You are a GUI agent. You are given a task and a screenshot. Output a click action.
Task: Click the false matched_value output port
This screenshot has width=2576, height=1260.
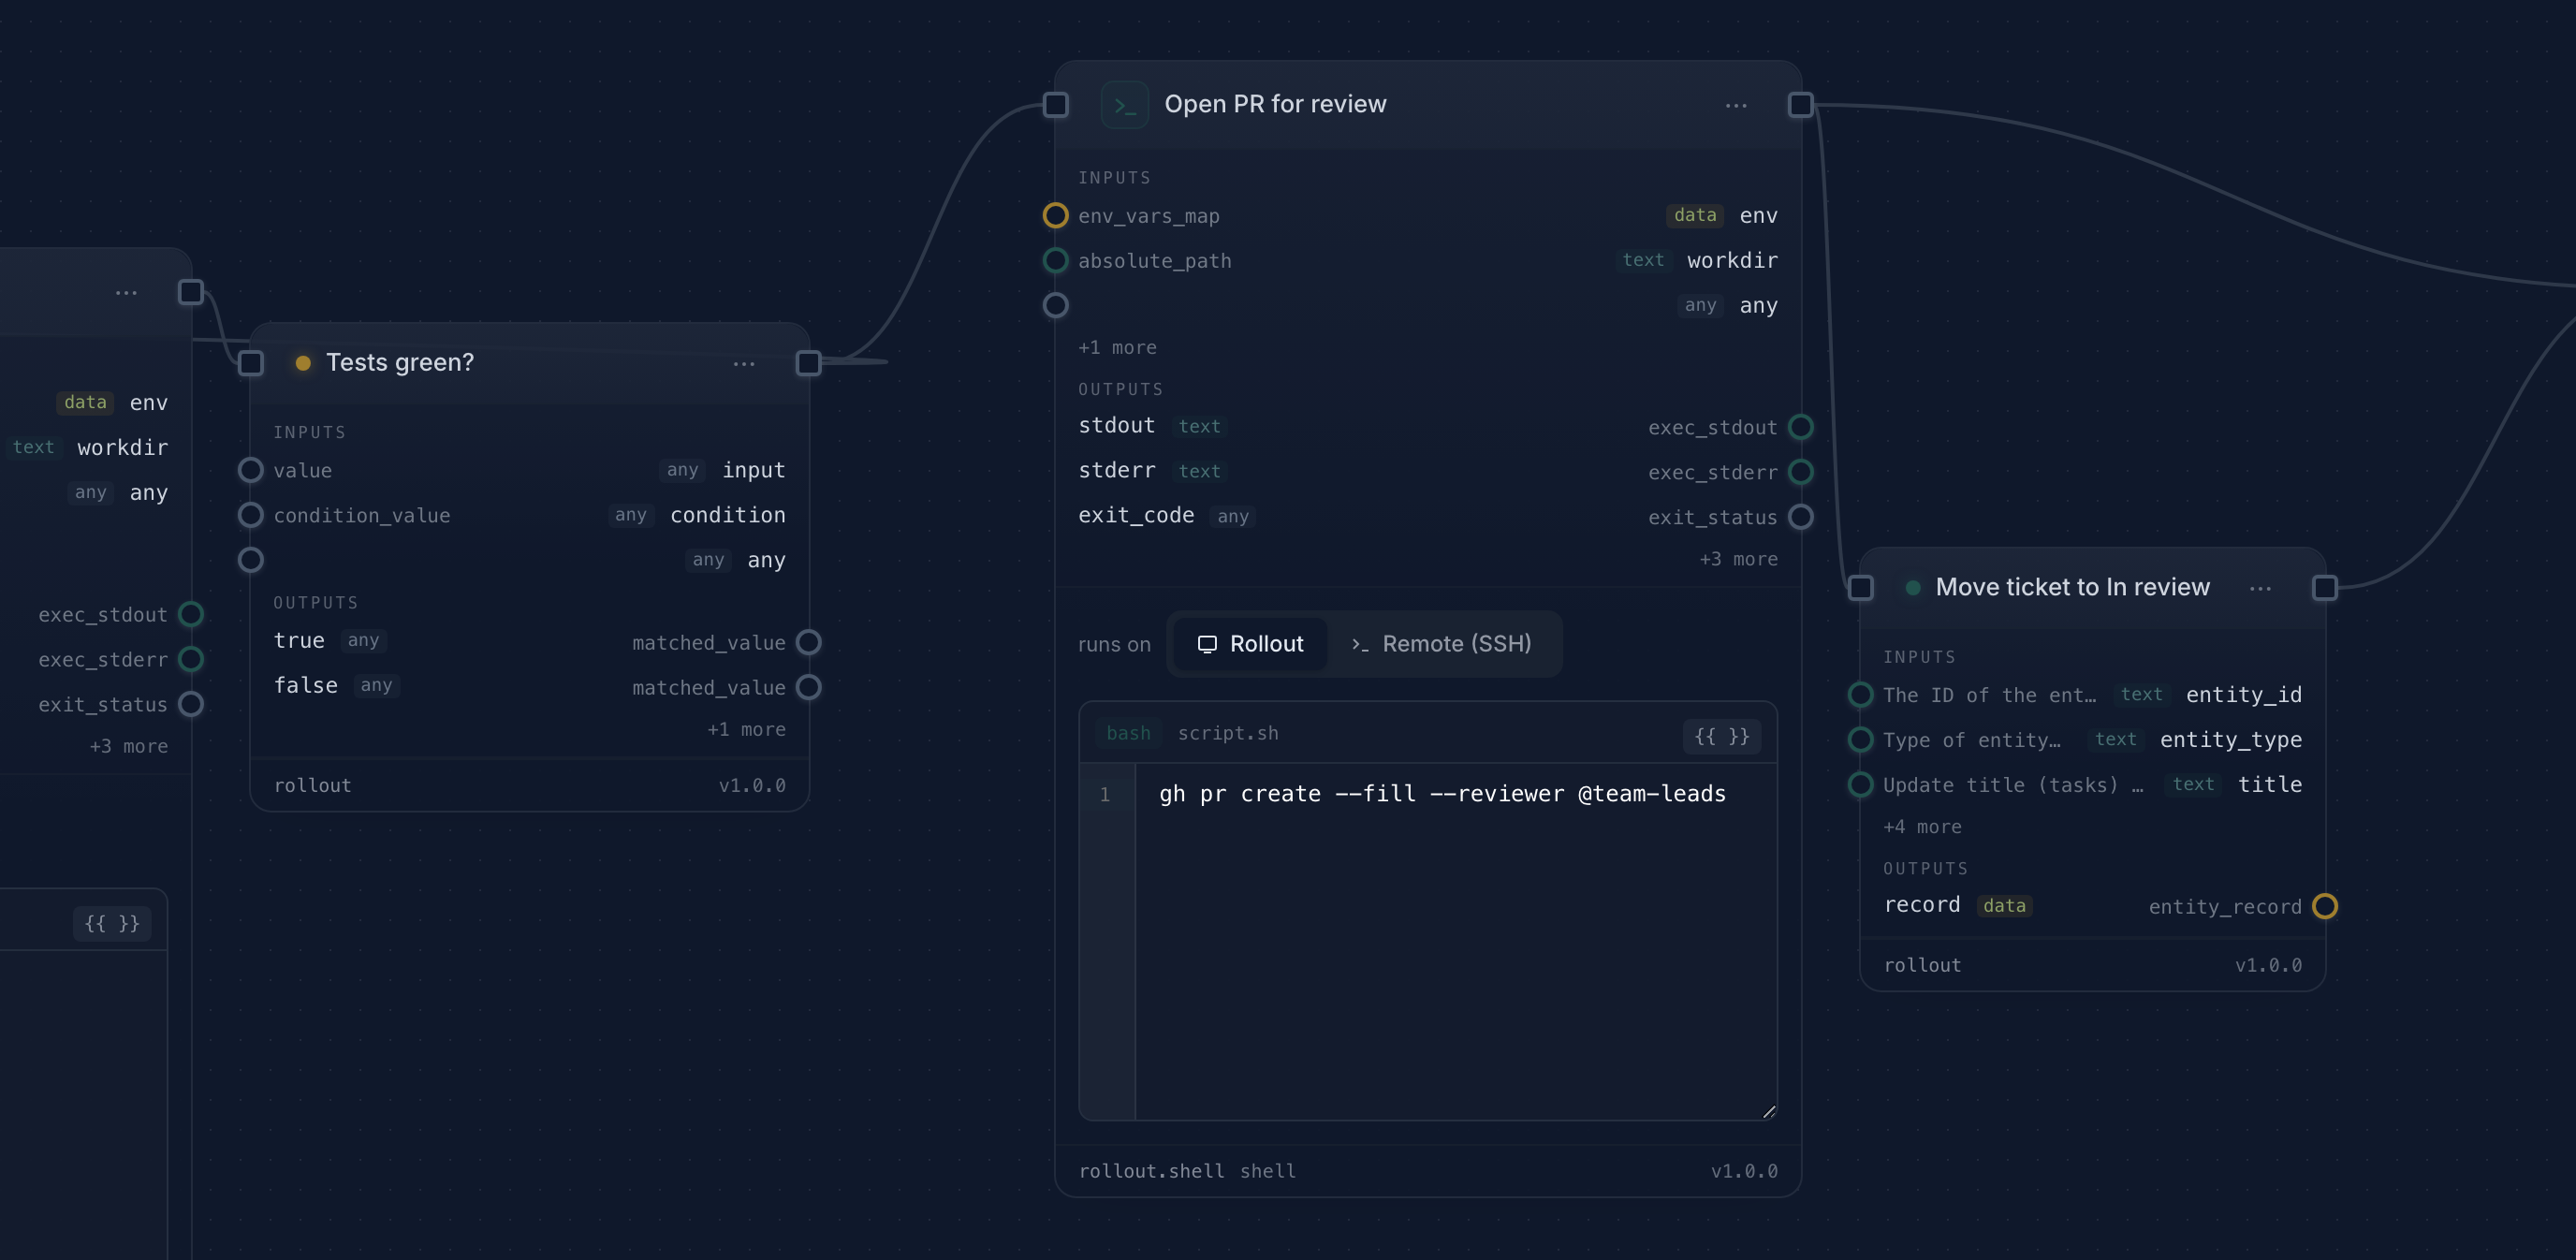[x=808, y=687]
